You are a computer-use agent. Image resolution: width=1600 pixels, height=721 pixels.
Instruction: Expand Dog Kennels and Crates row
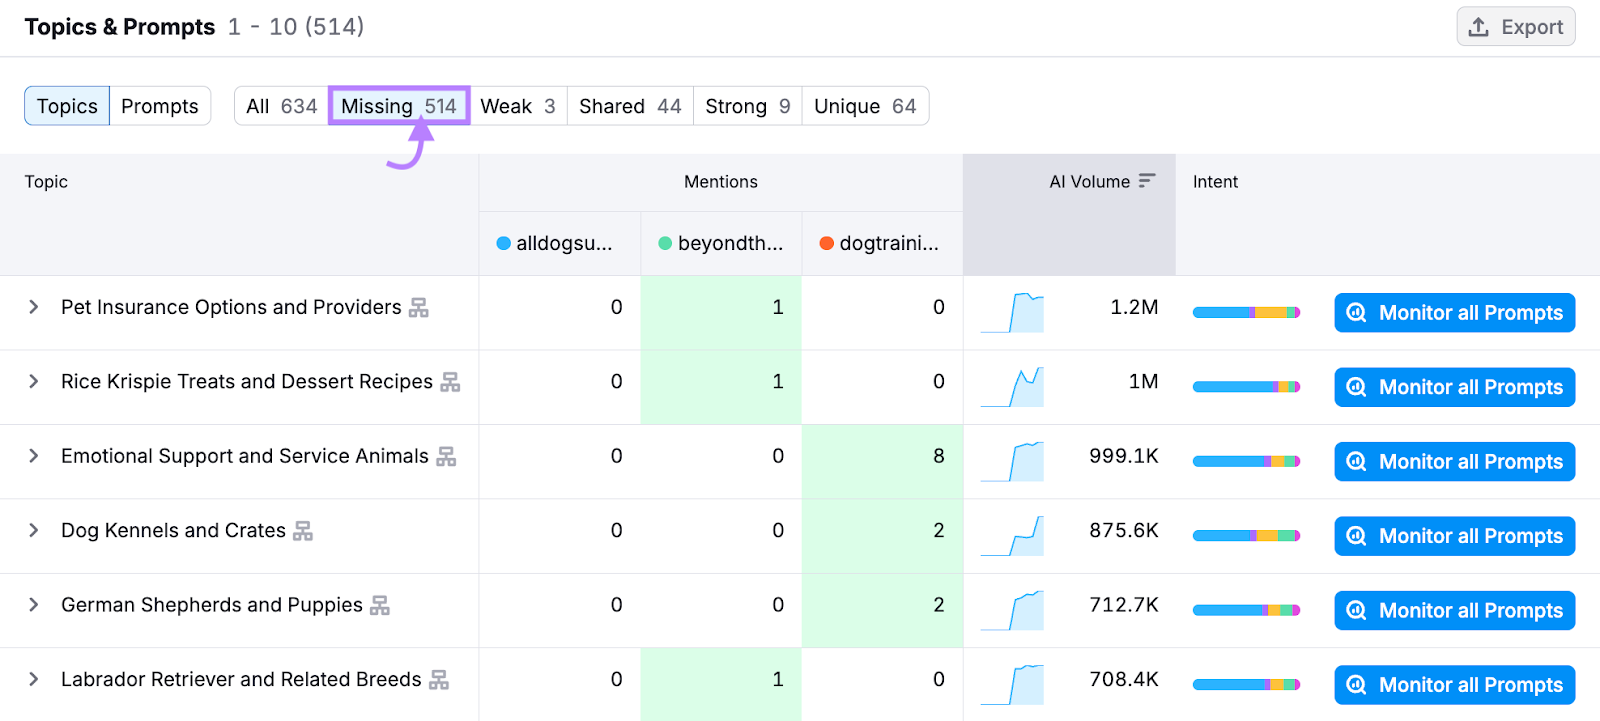34,530
